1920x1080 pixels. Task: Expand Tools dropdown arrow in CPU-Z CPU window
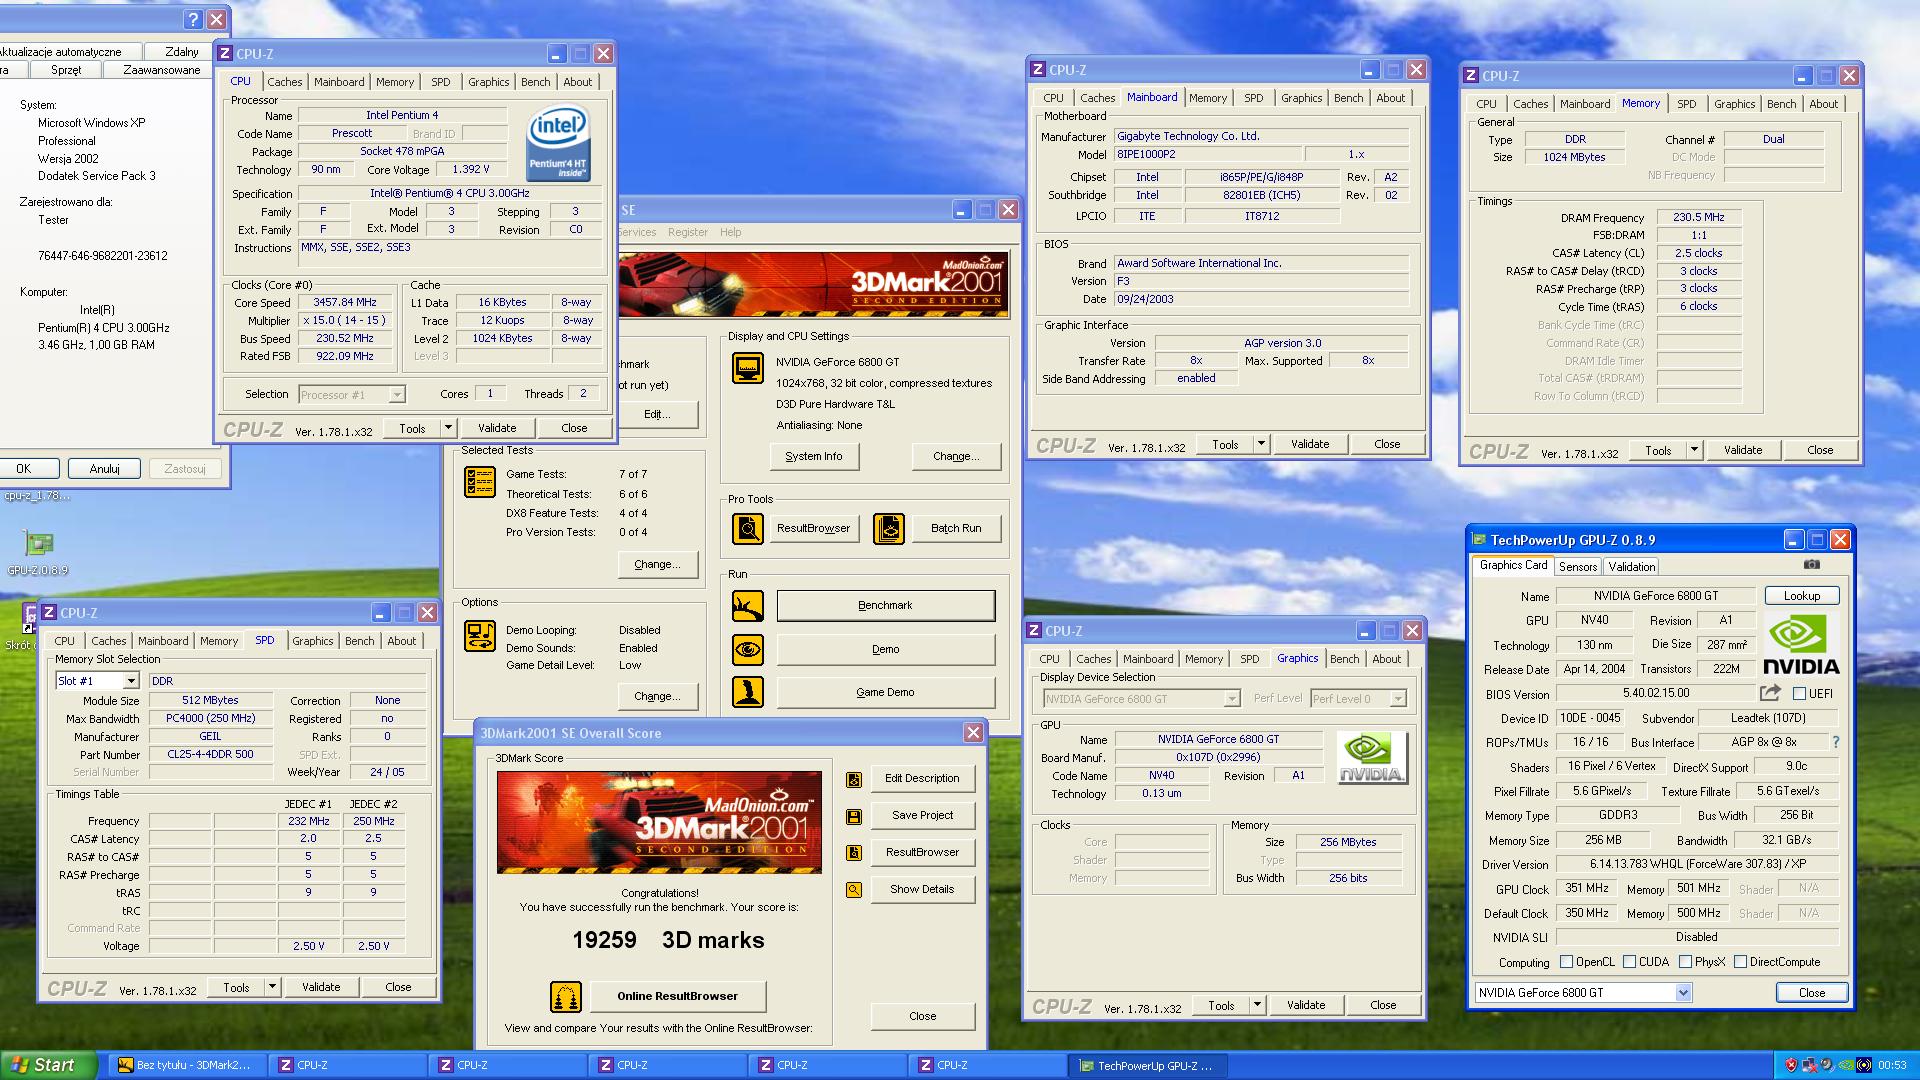pos(448,428)
